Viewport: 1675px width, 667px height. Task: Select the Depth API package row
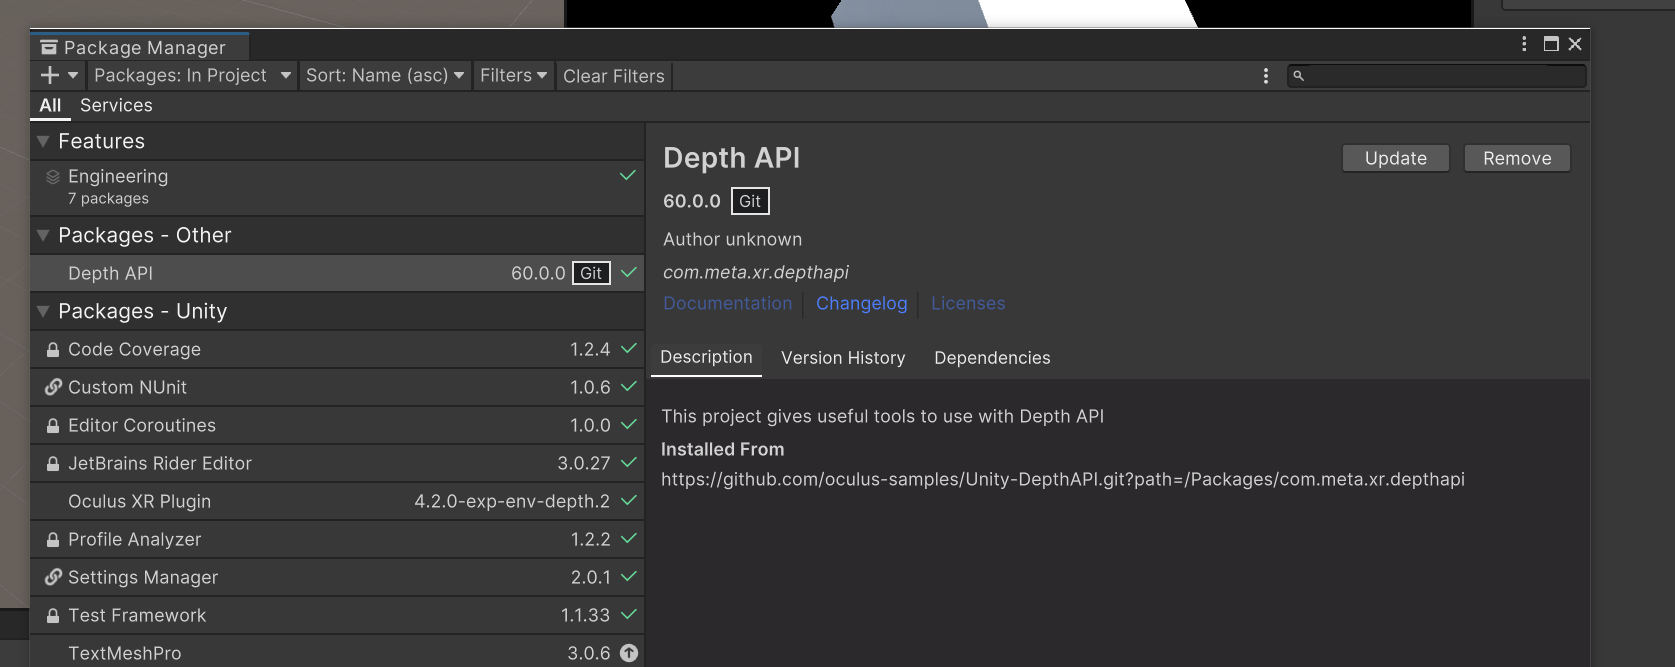tap(337, 273)
